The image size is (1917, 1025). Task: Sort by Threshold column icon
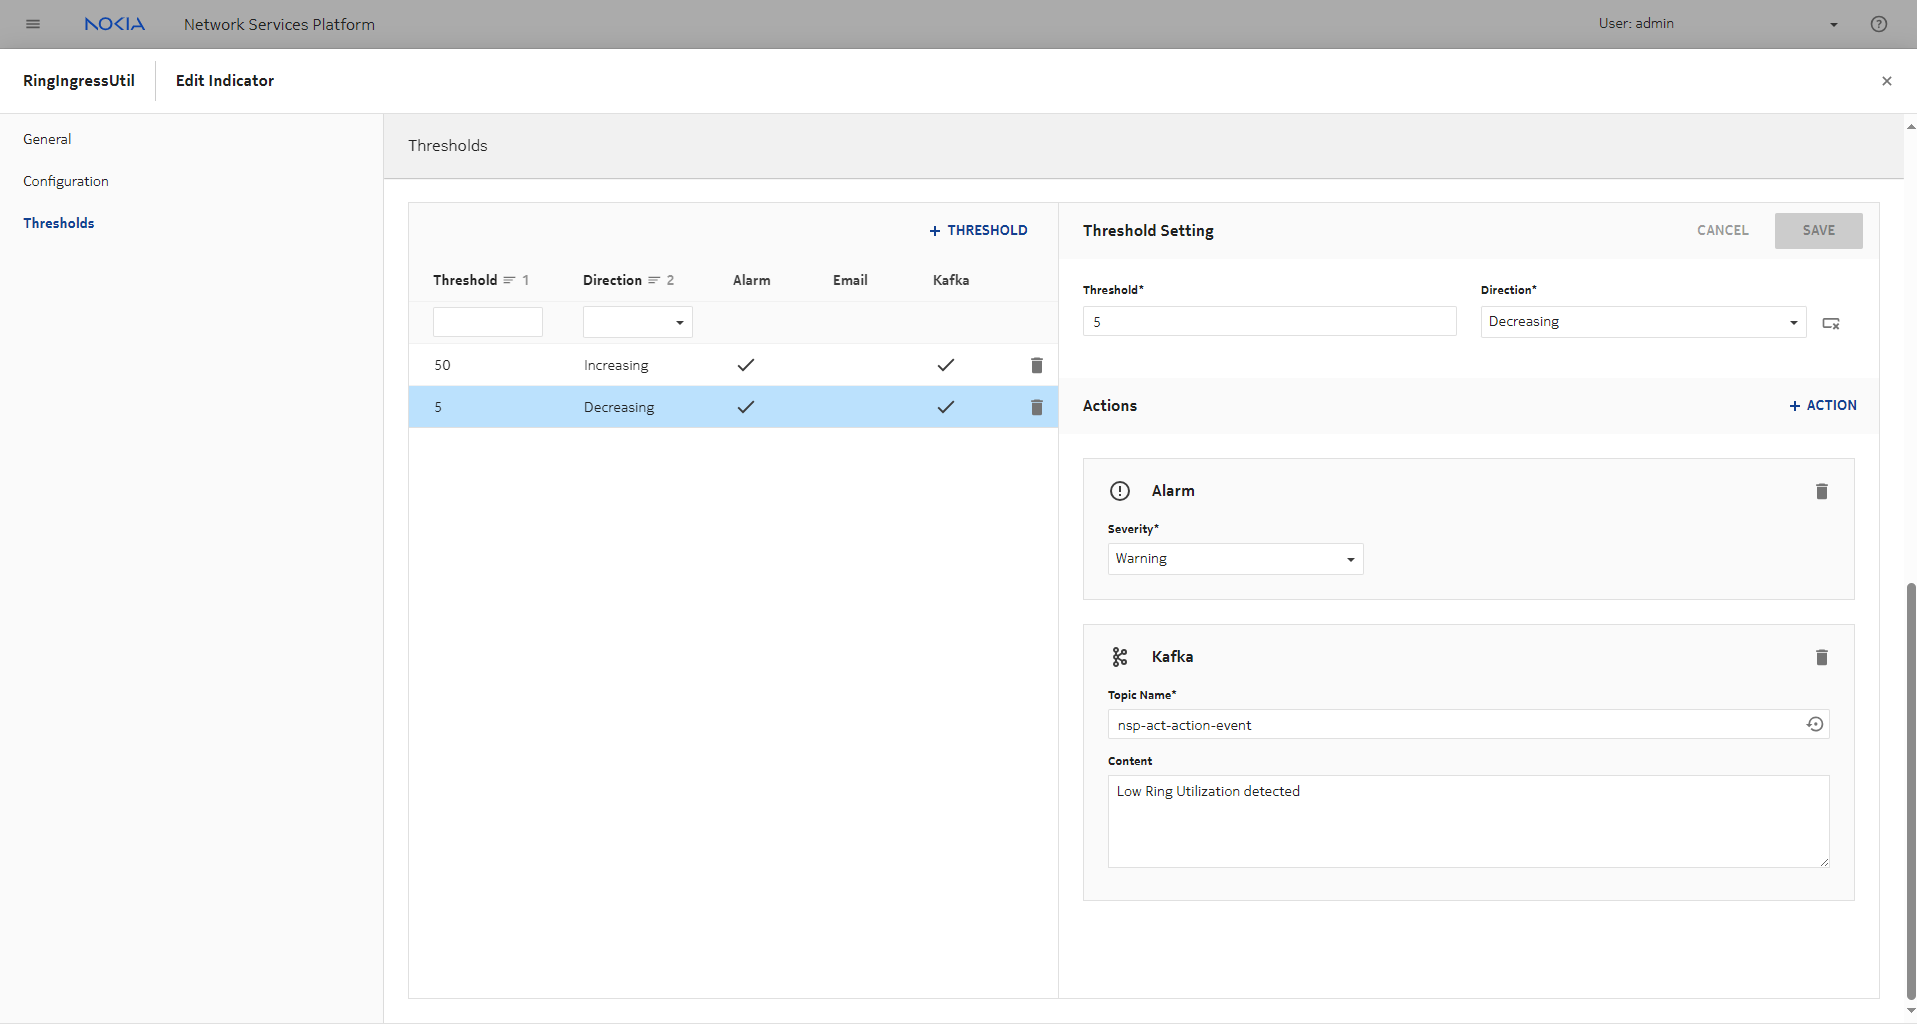coord(509,280)
